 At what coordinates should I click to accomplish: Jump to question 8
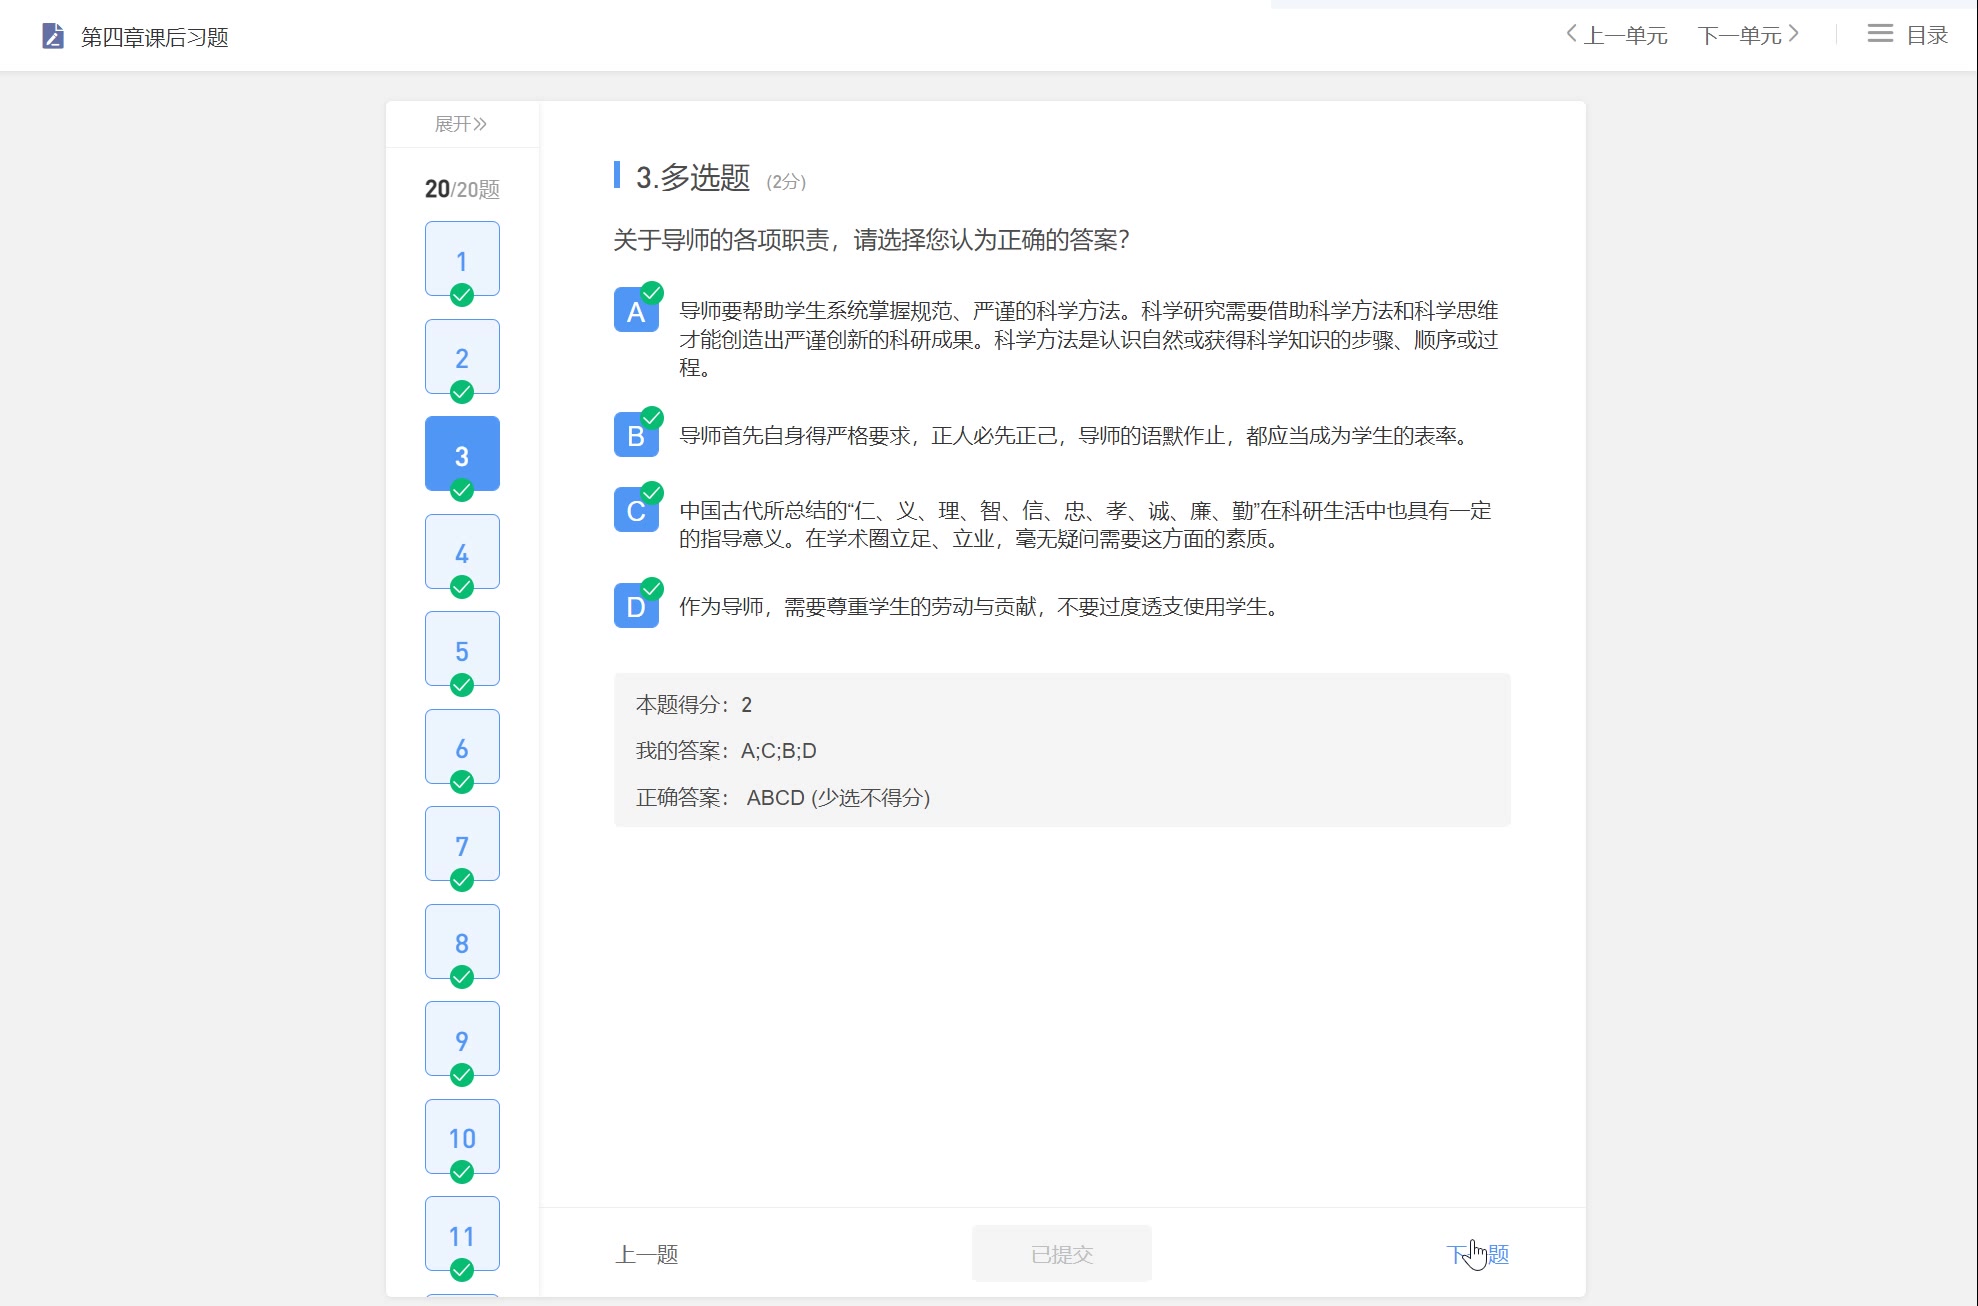pos(462,941)
